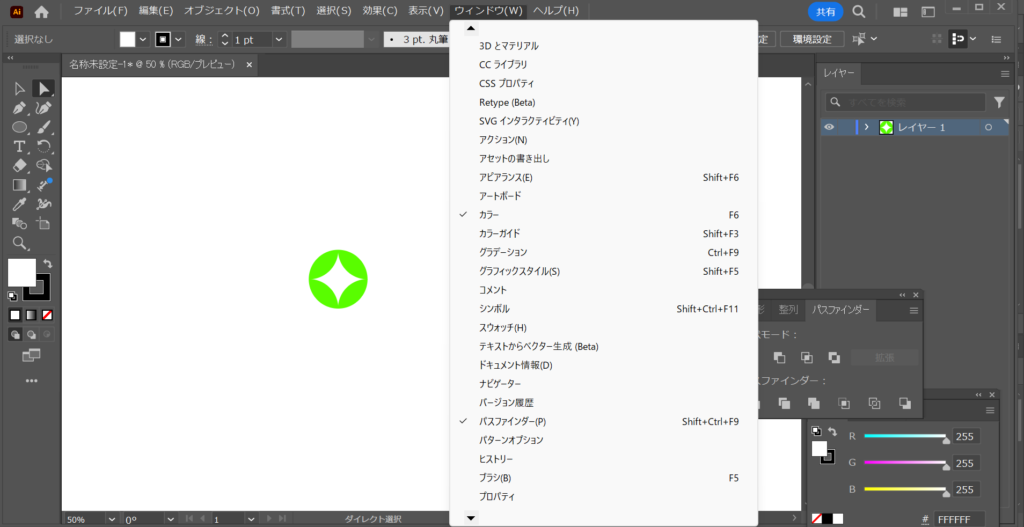
Task: Select the Direct Selection tool
Action: click(44, 89)
